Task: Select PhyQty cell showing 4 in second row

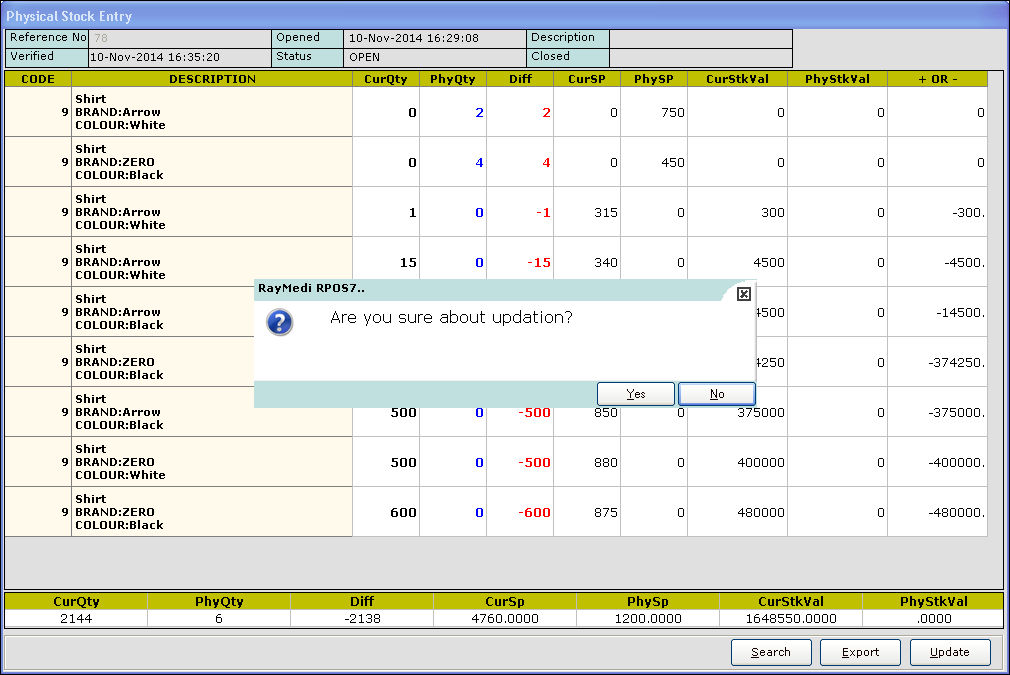Action: (453, 162)
